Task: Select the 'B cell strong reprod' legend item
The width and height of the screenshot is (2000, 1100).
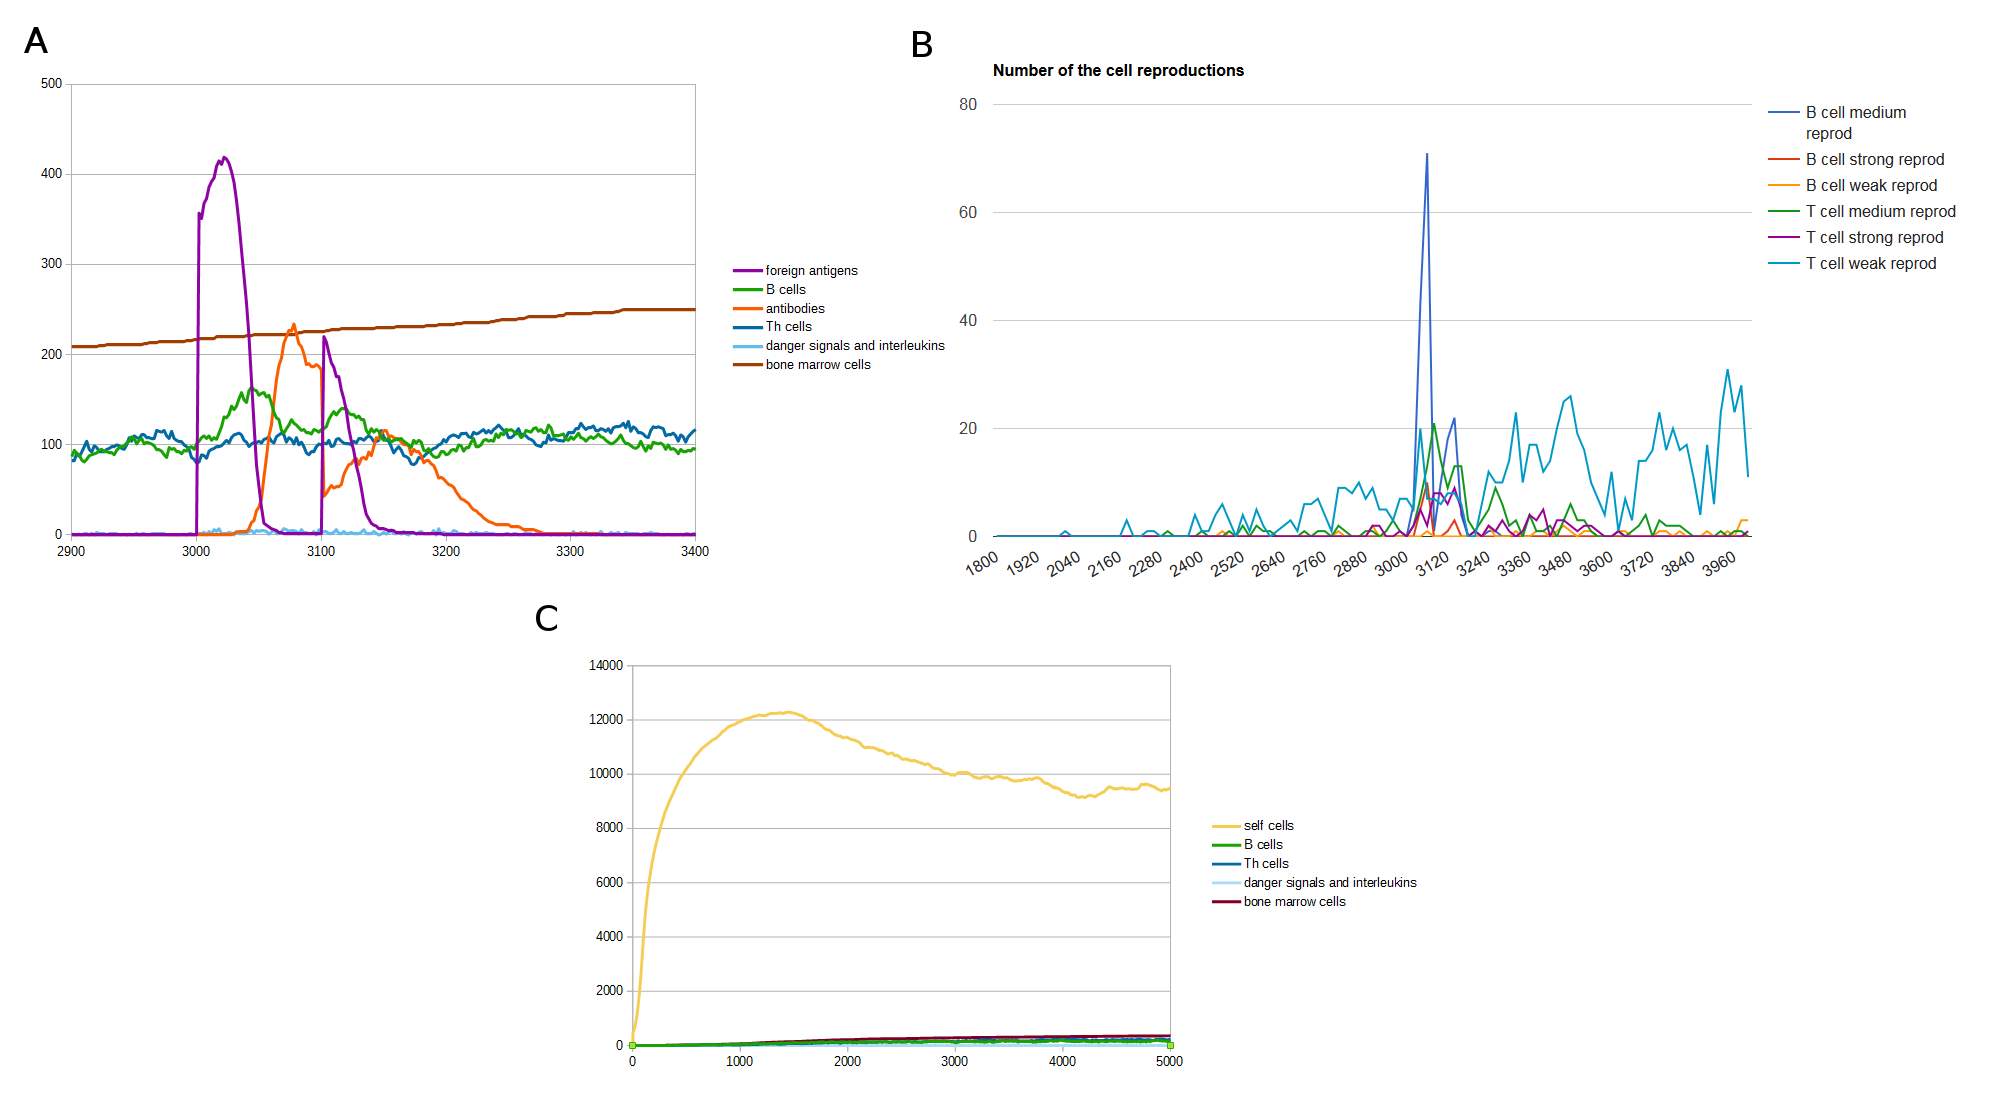Action: click(1874, 160)
